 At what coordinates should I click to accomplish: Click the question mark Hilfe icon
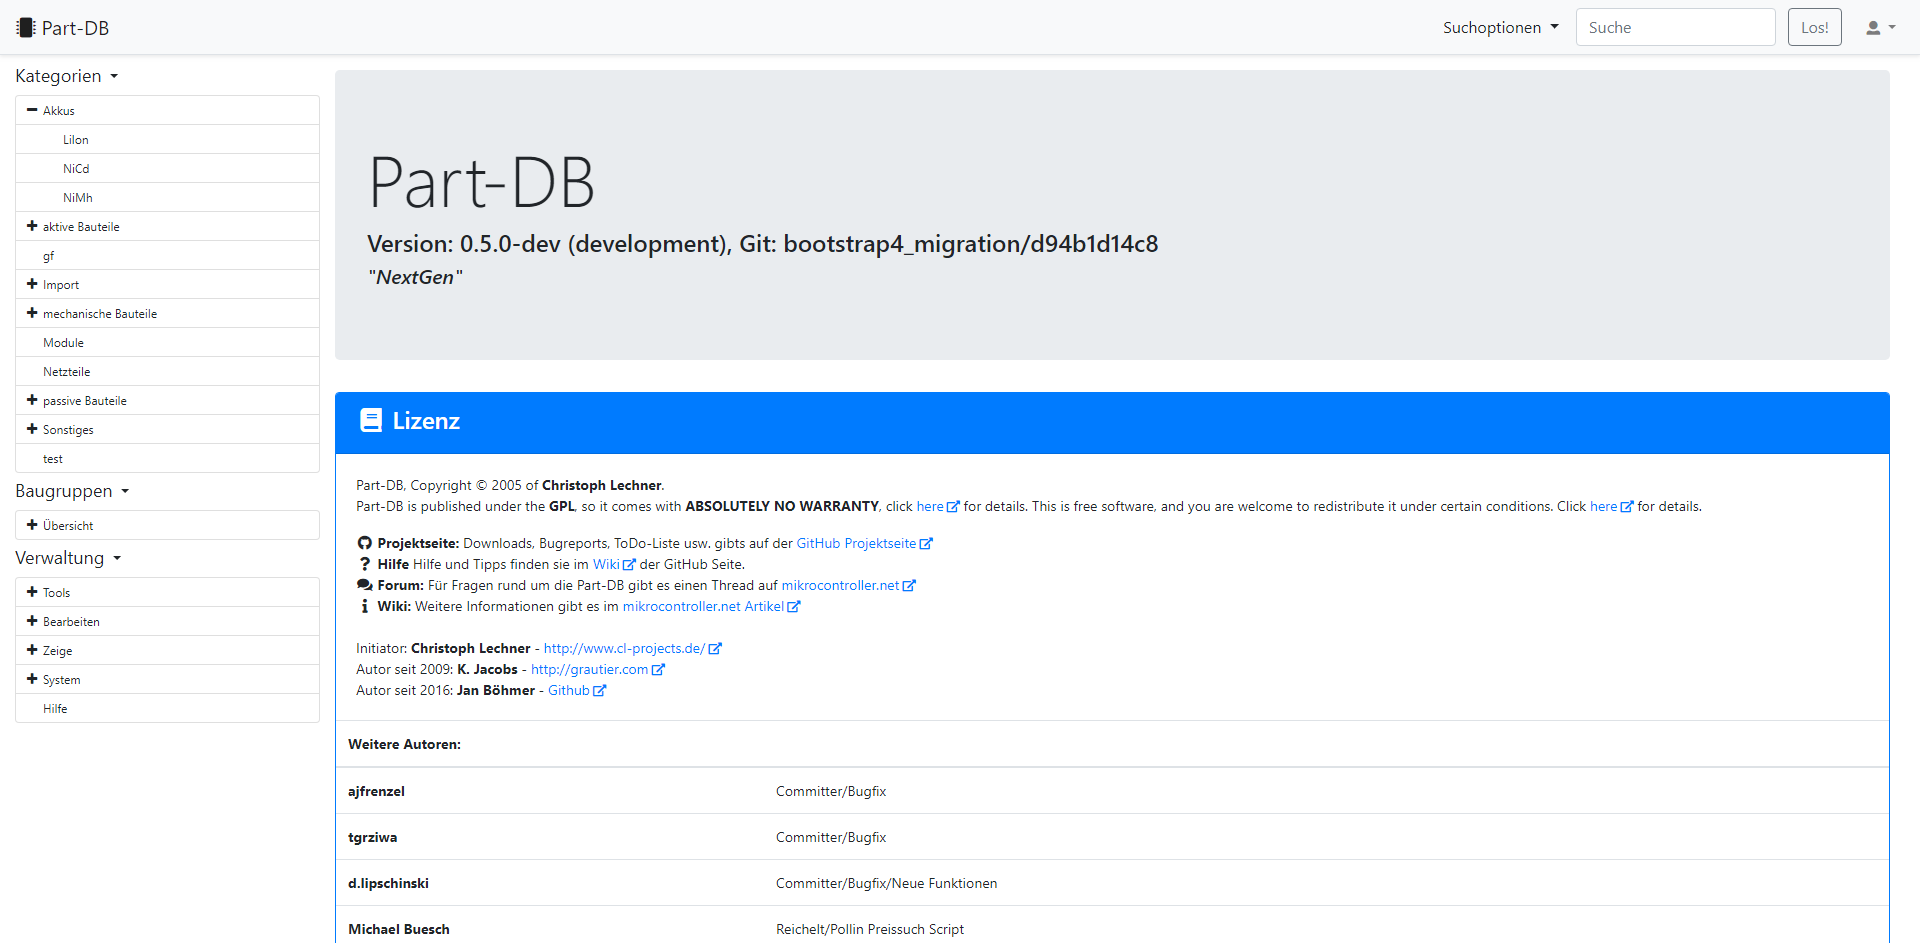pos(364,564)
